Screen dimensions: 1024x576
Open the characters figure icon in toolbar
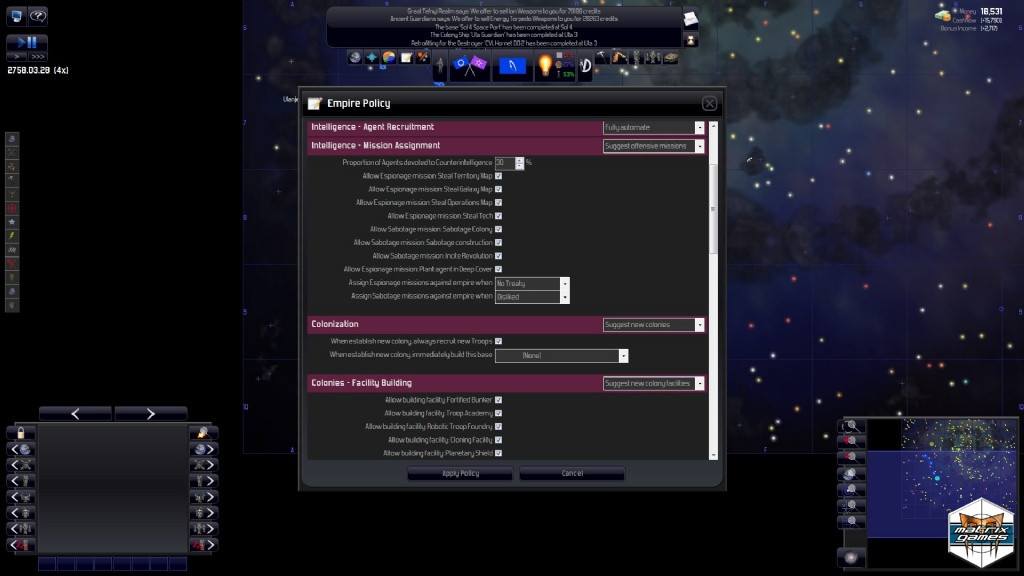coord(440,65)
